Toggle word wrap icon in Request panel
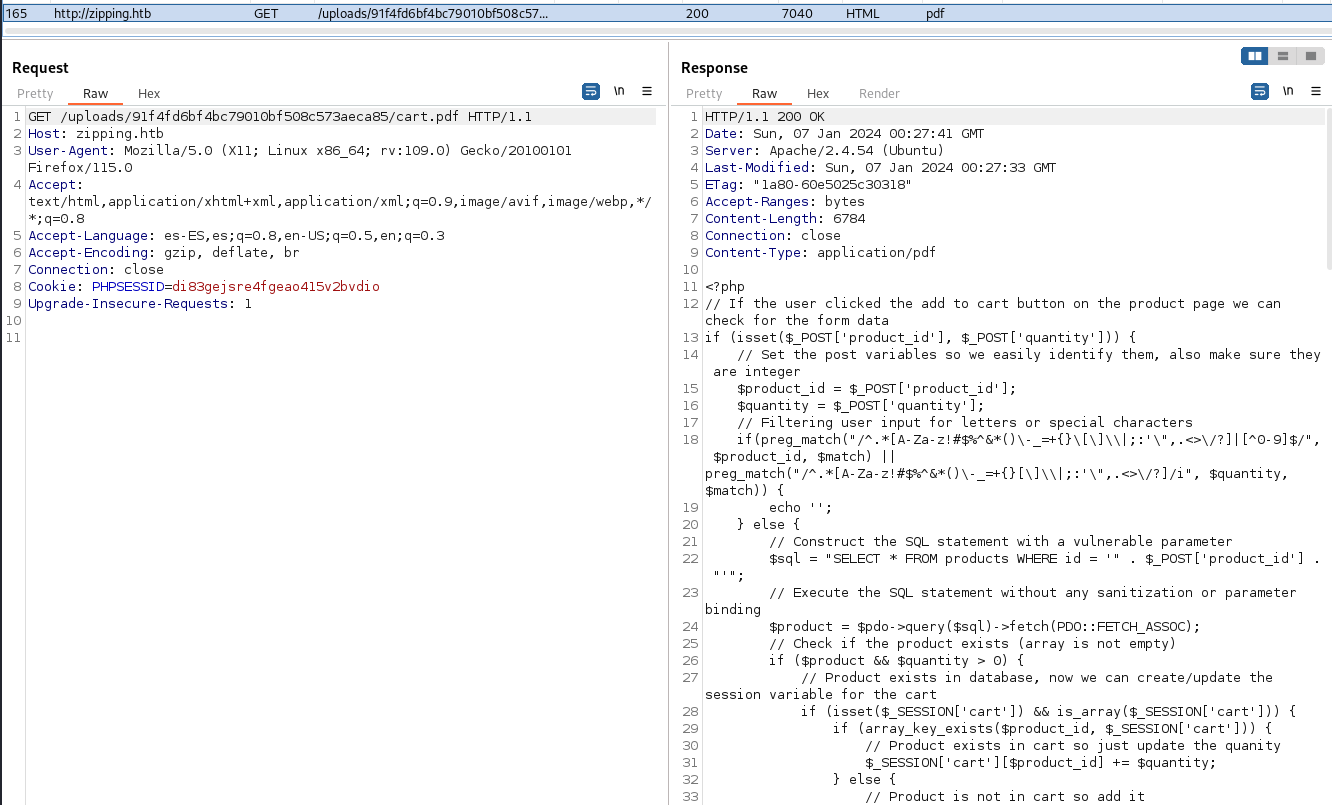Screen dimensions: 1332x805 coord(591,91)
